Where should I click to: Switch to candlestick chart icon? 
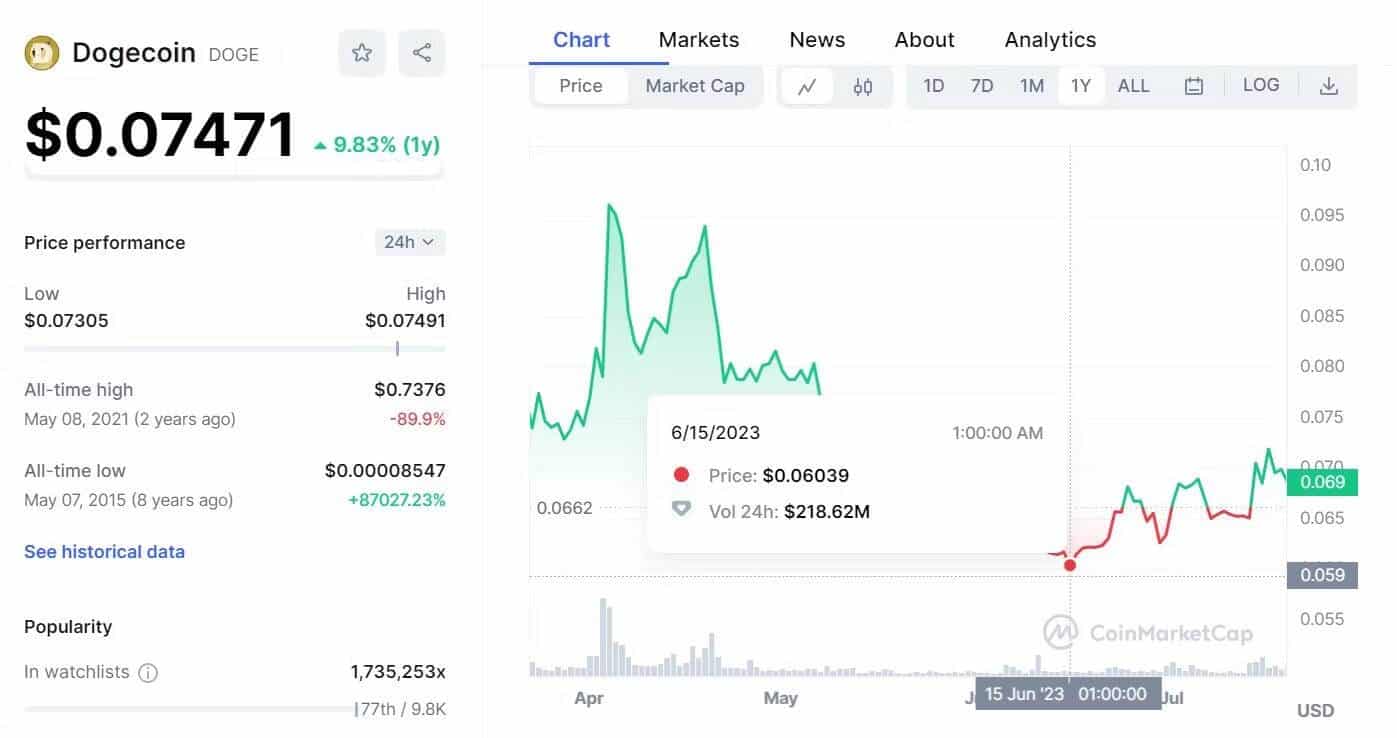point(863,87)
